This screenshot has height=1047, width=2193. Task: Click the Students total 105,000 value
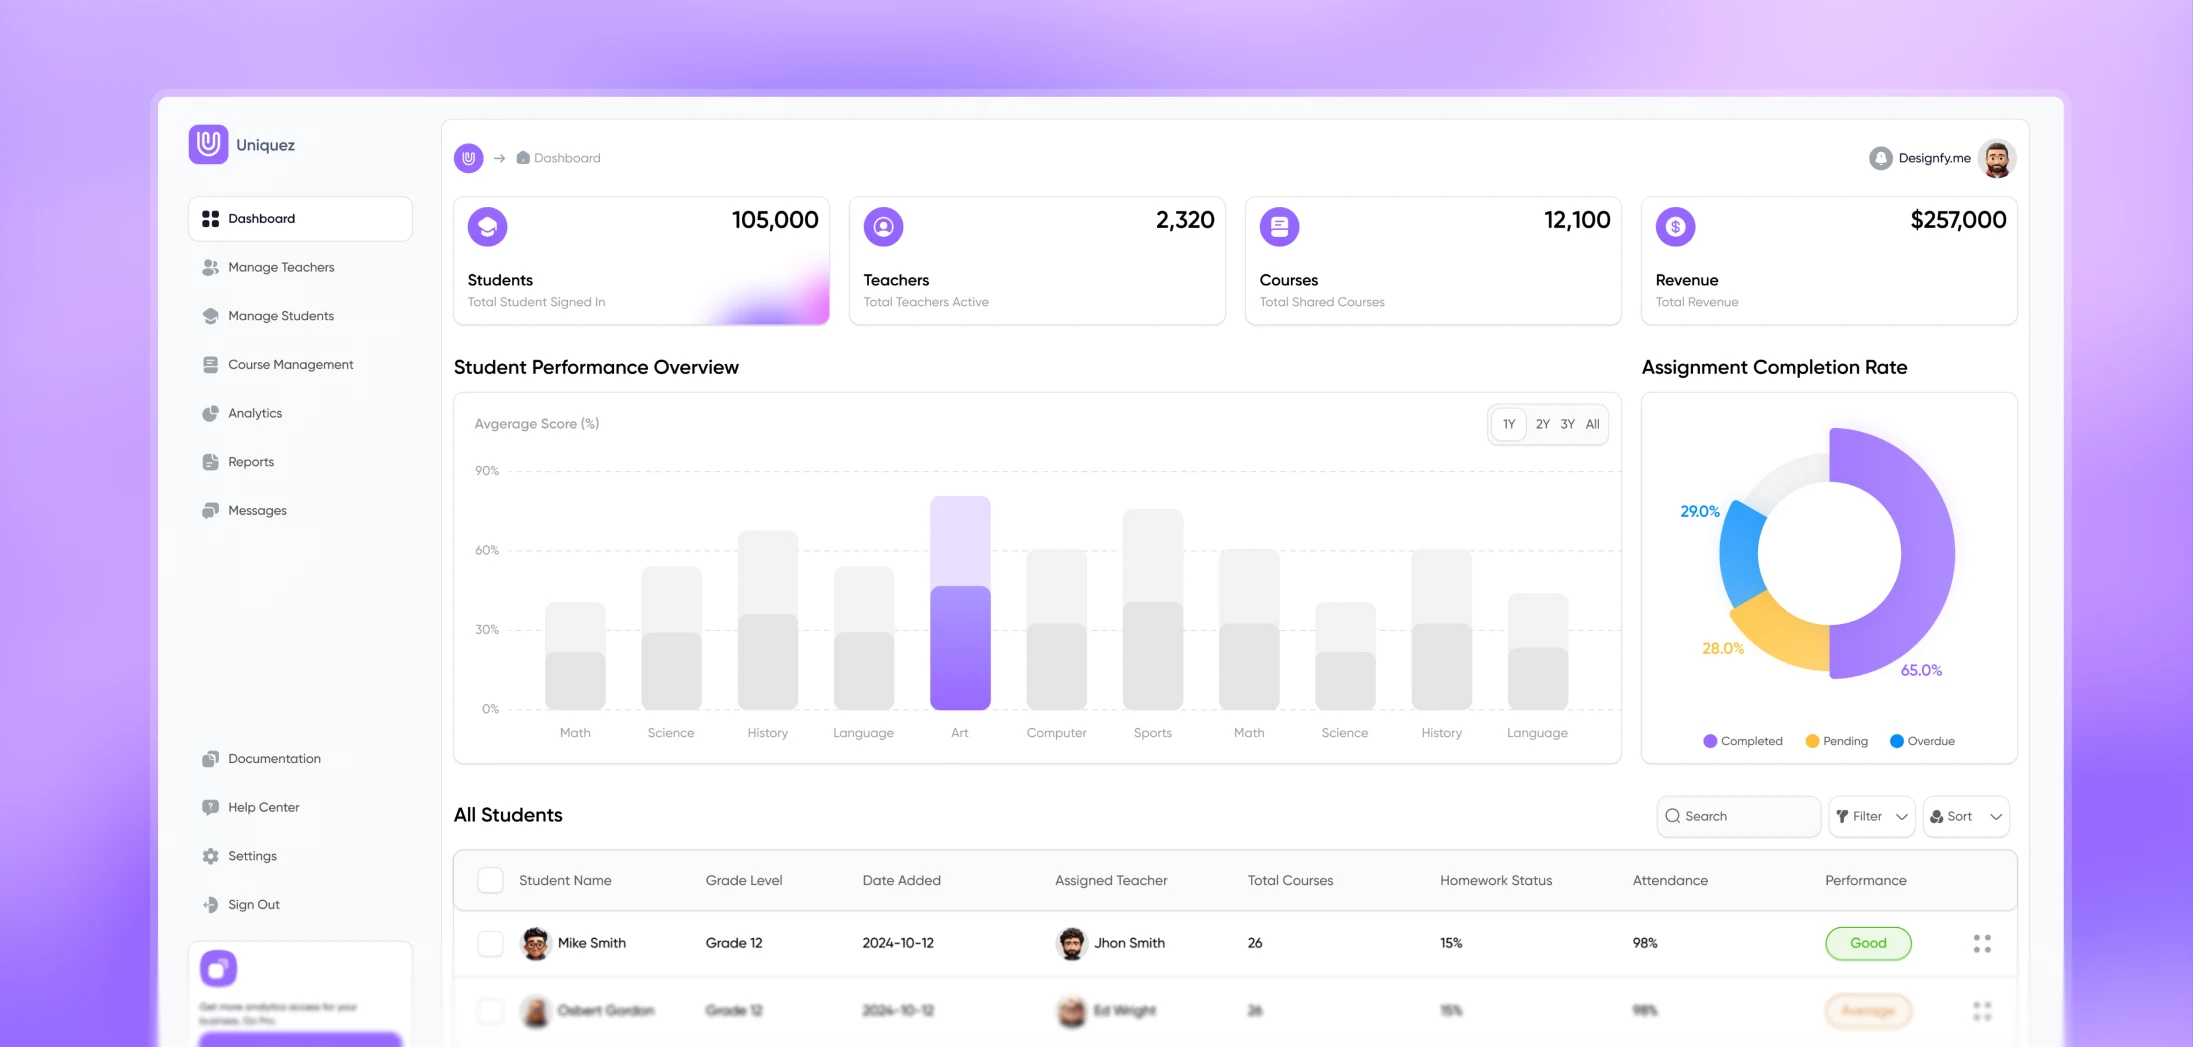(x=775, y=220)
